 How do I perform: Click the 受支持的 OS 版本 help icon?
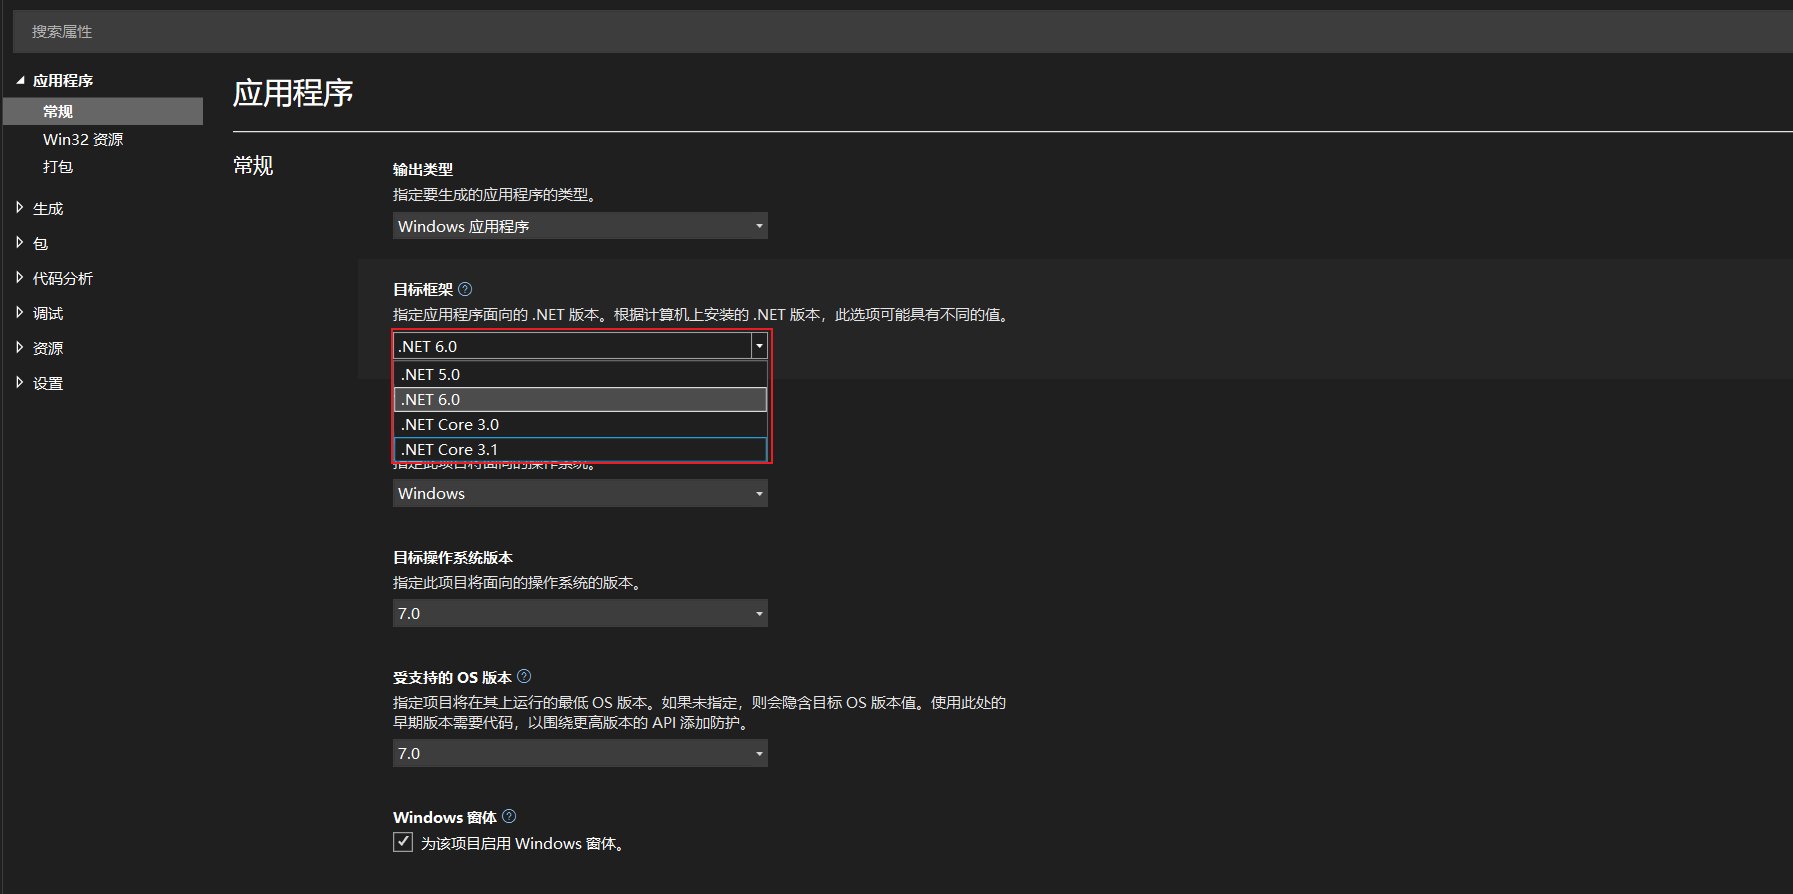[x=524, y=677]
